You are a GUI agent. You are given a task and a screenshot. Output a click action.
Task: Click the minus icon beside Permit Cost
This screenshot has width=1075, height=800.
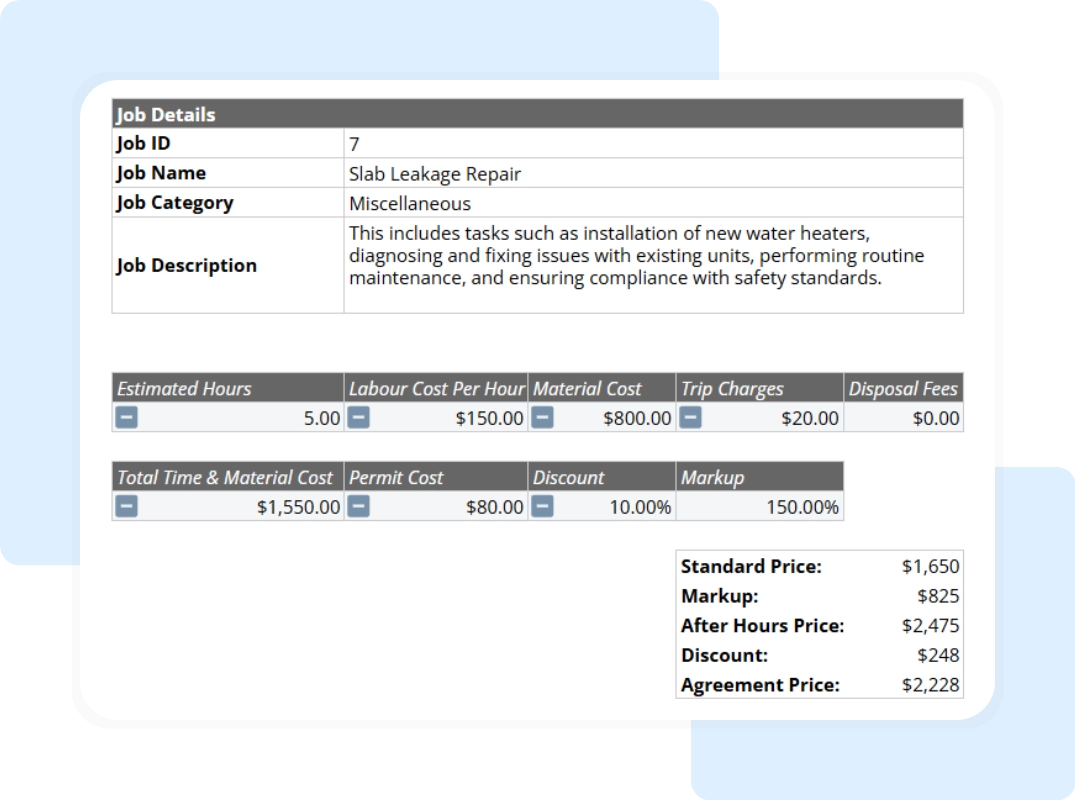(x=358, y=507)
